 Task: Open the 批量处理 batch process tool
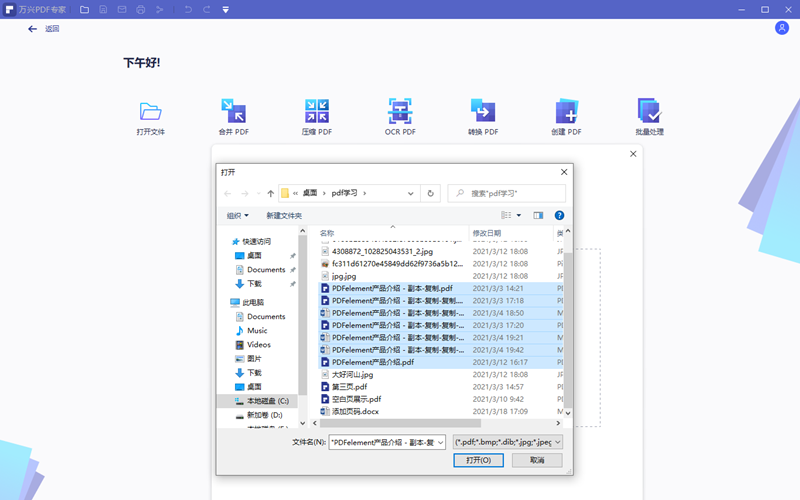tap(649, 111)
